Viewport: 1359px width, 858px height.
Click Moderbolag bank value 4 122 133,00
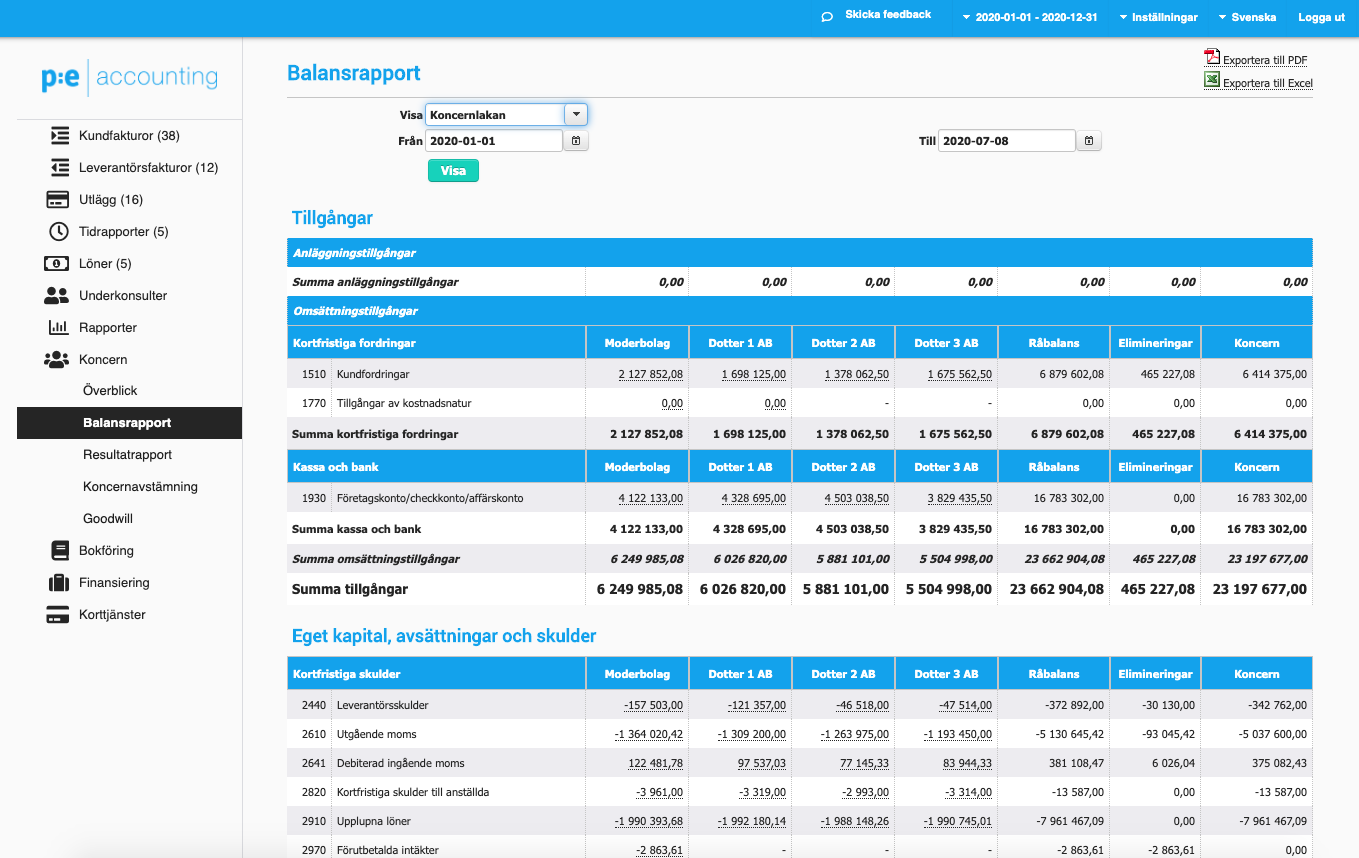650,498
